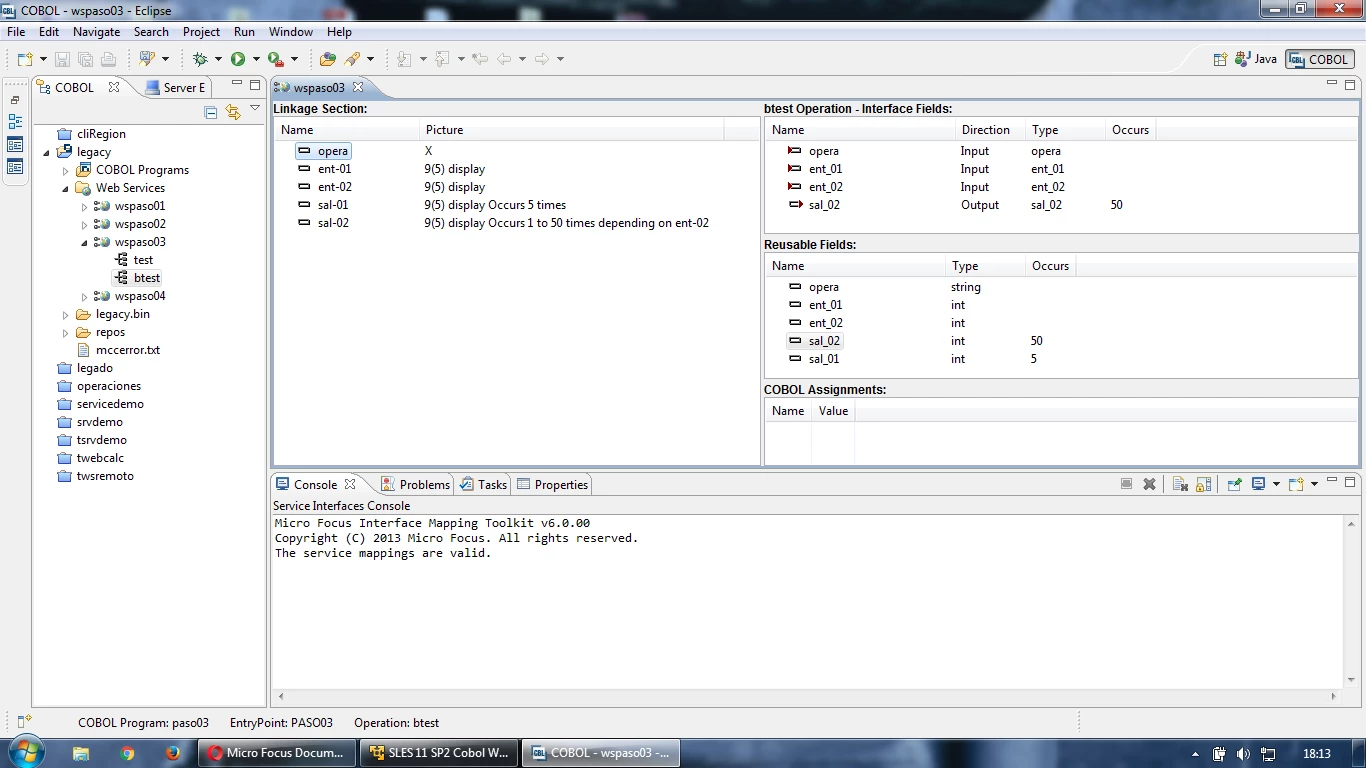The width and height of the screenshot is (1366, 768).
Task: Open the Debug dropdown arrow
Action: (x=218, y=59)
